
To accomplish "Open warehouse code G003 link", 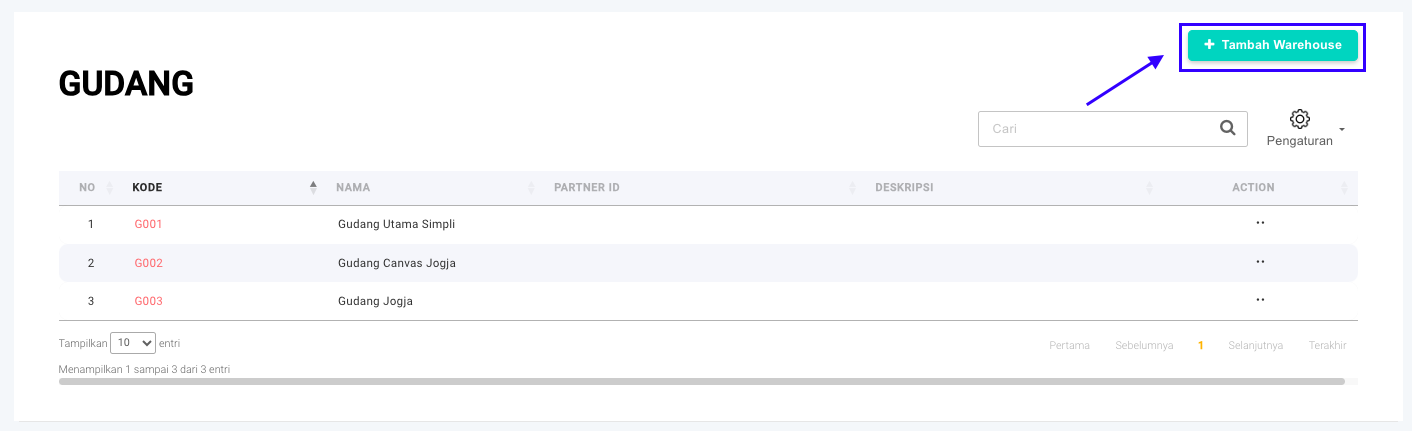I will click(x=148, y=301).
